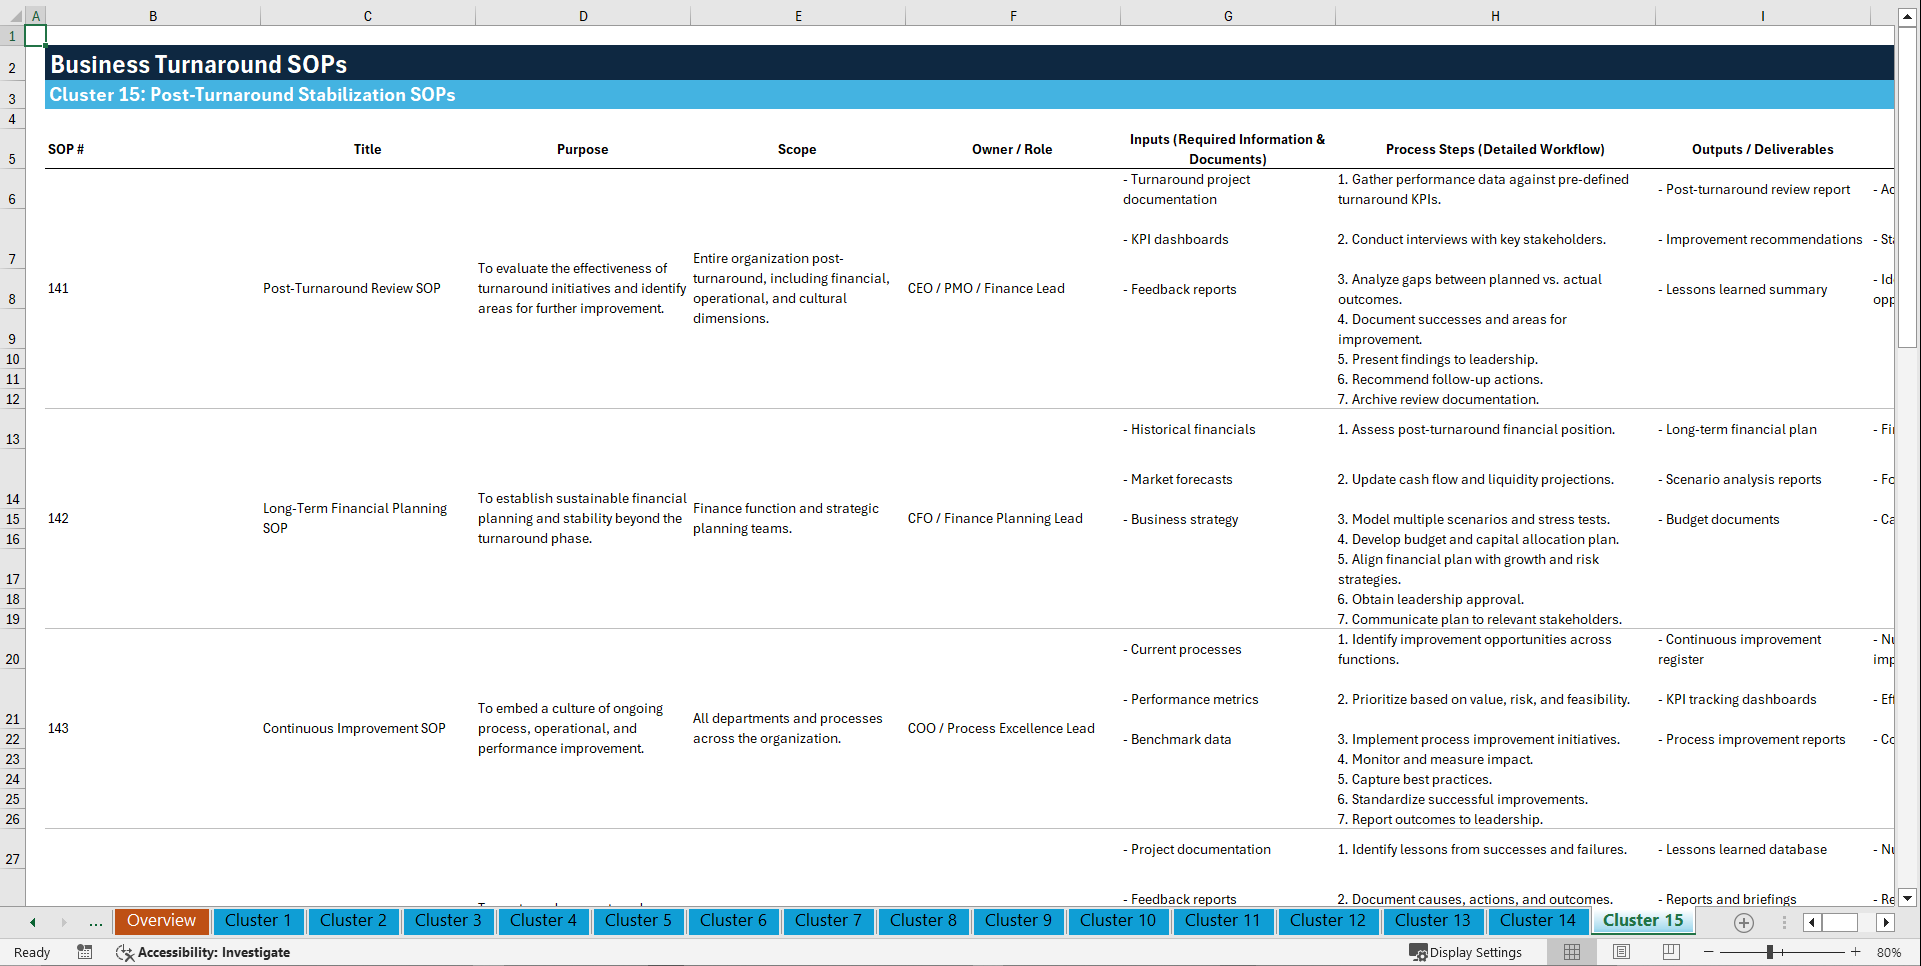The image size is (1921, 966).
Task: Zoom out with the minus icon
Action: (x=1708, y=952)
